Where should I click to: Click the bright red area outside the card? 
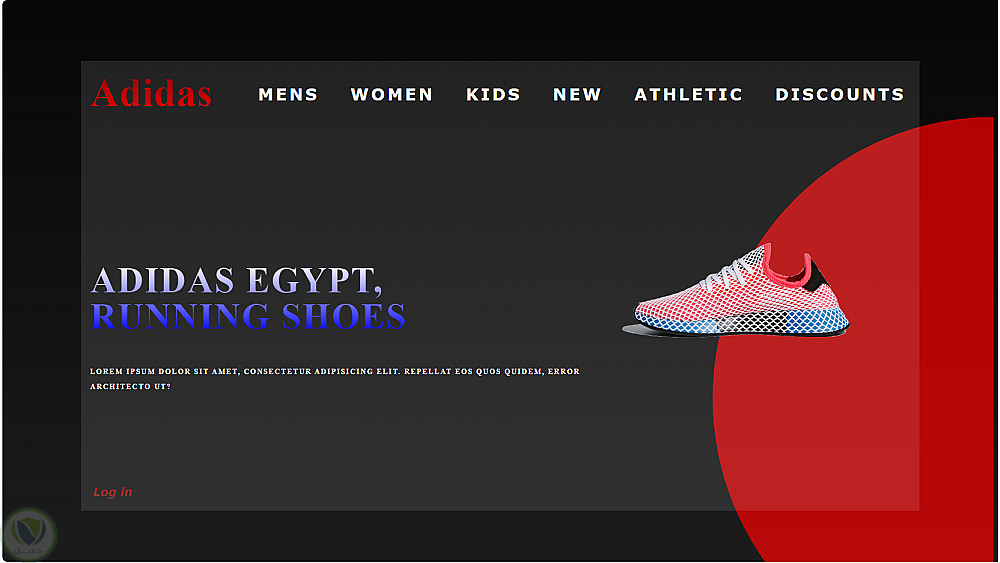(955, 319)
